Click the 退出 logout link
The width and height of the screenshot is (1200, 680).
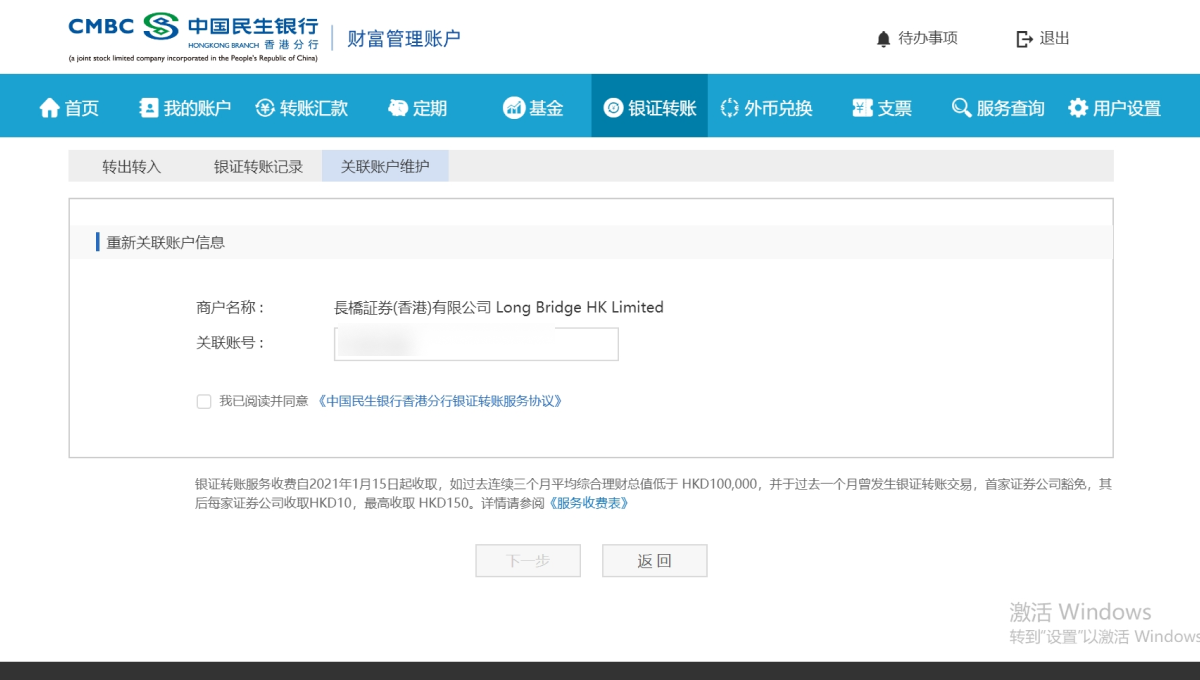click(1055, 39)
